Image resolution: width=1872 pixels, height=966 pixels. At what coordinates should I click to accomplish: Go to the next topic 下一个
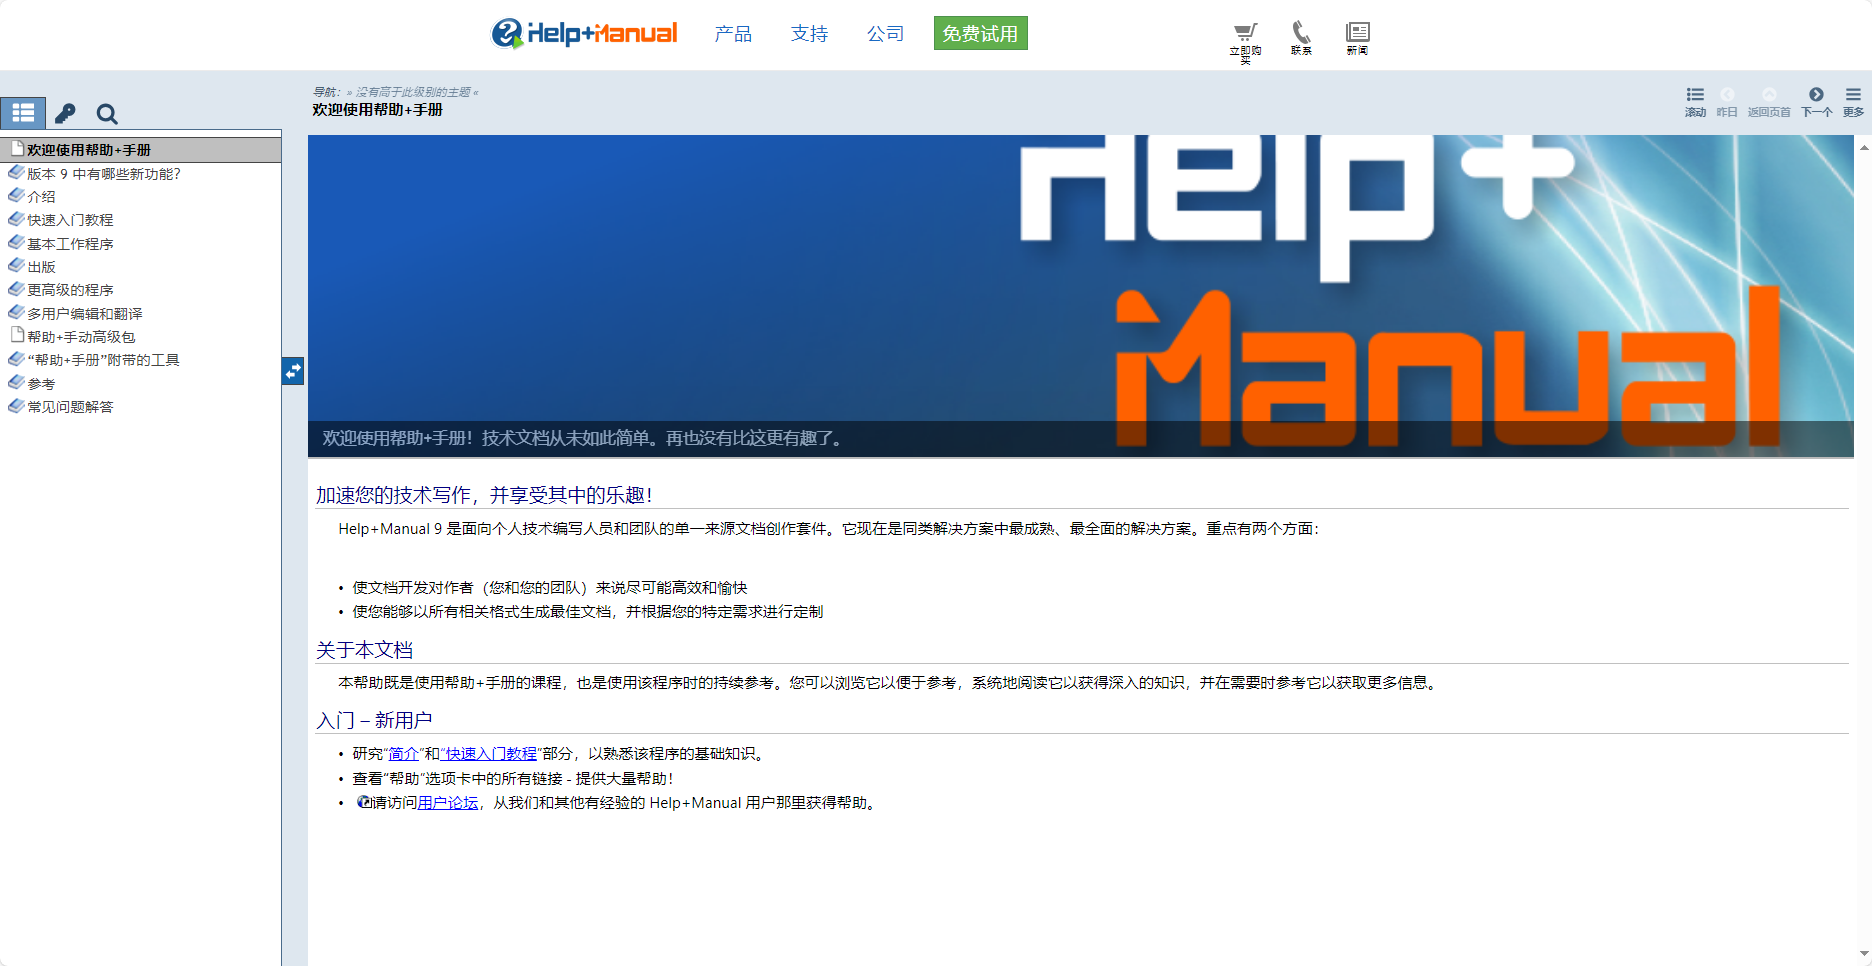pos(1816,101)
